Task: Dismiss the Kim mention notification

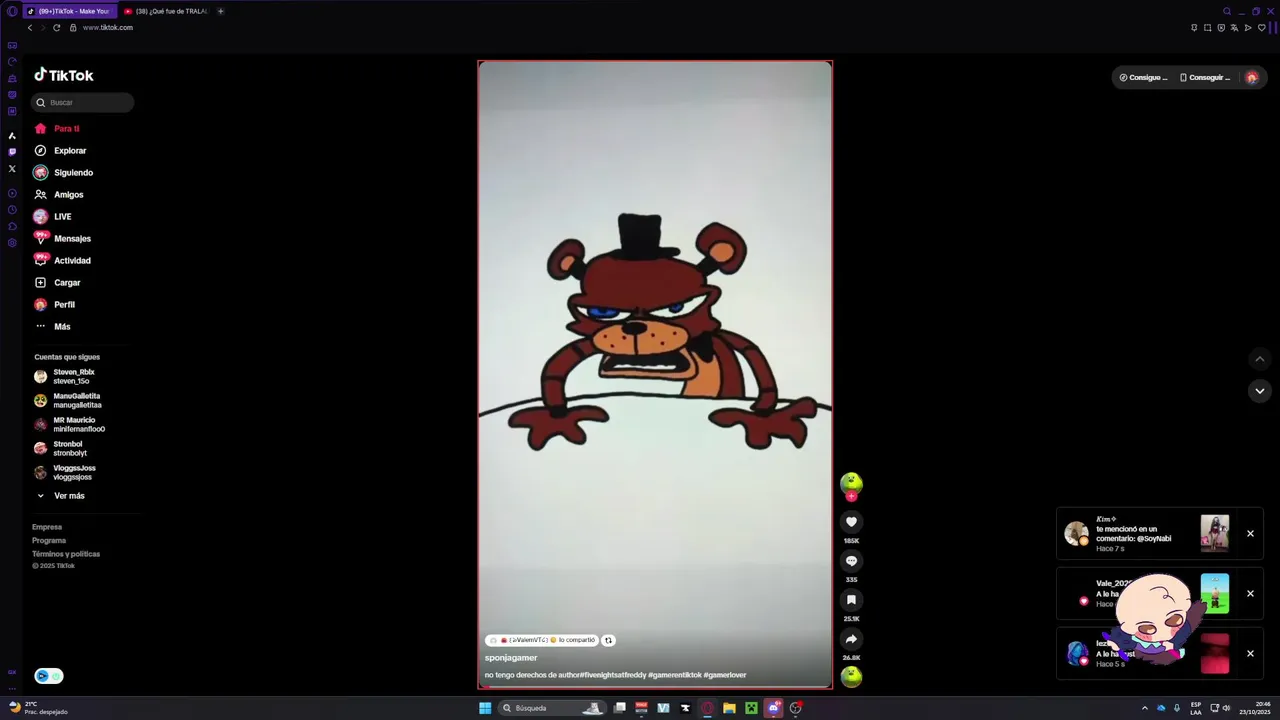Action: pos(1250,534)
